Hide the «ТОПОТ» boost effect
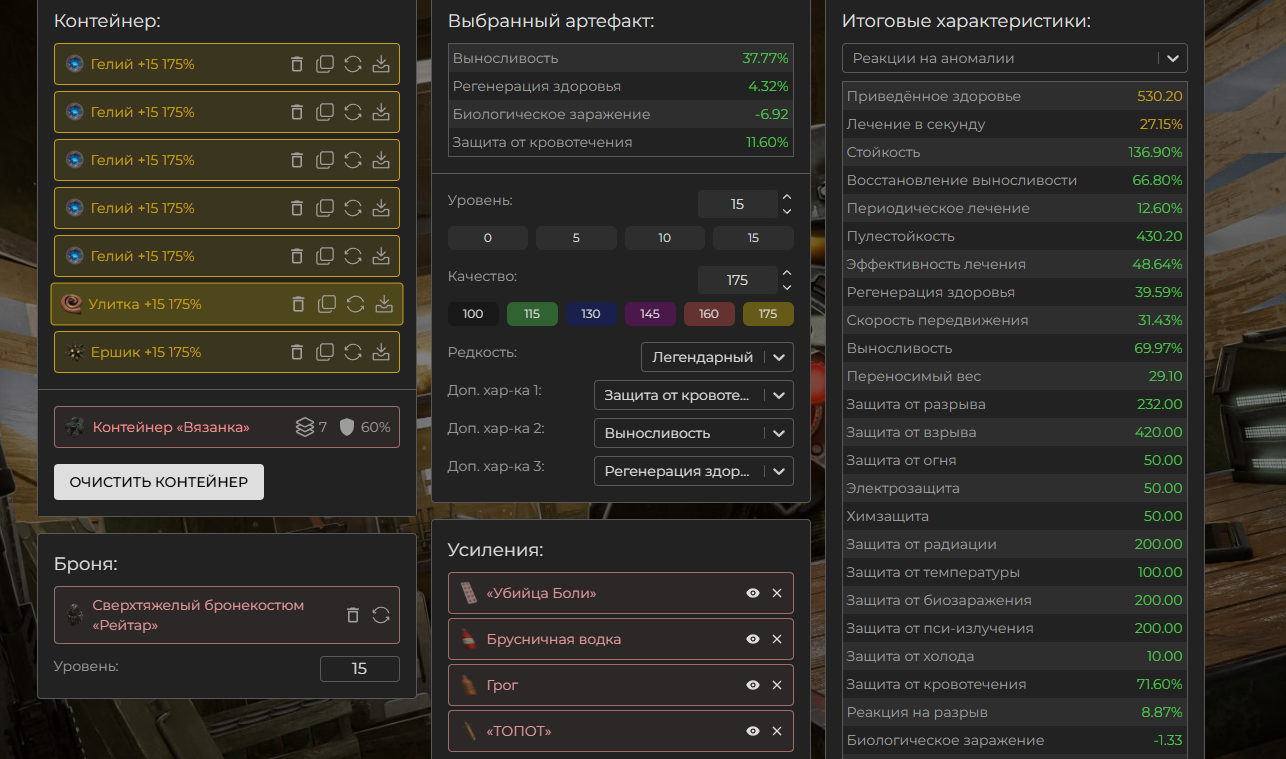 753,731
